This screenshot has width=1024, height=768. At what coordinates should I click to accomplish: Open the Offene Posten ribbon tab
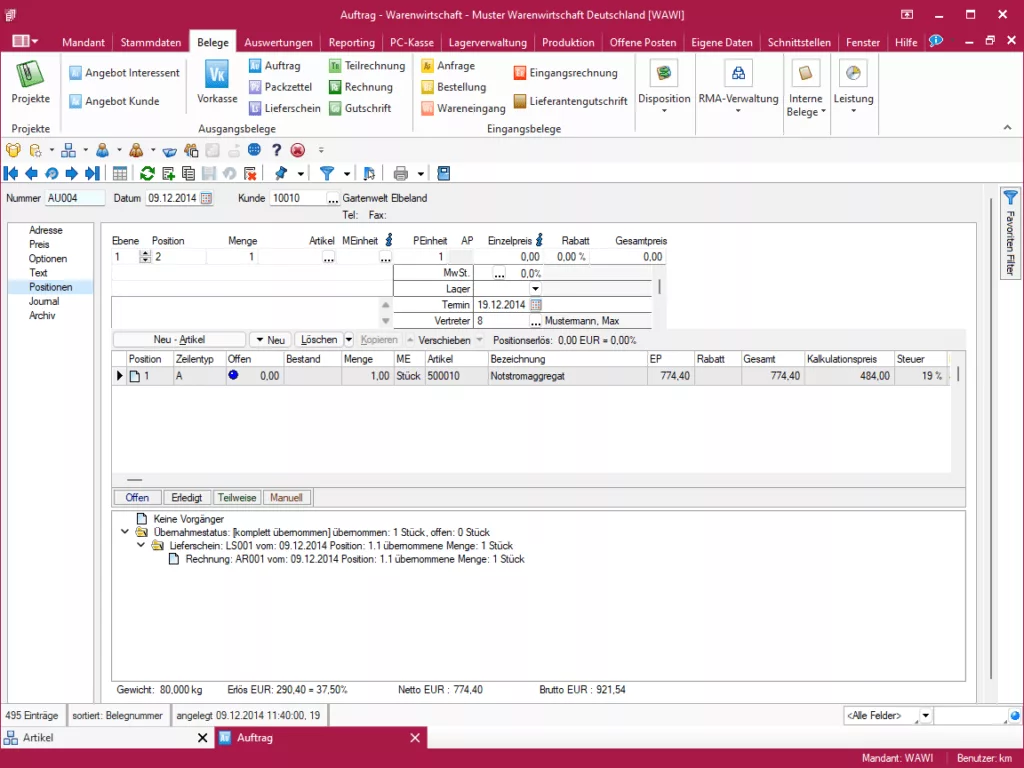tap(643, 42)
